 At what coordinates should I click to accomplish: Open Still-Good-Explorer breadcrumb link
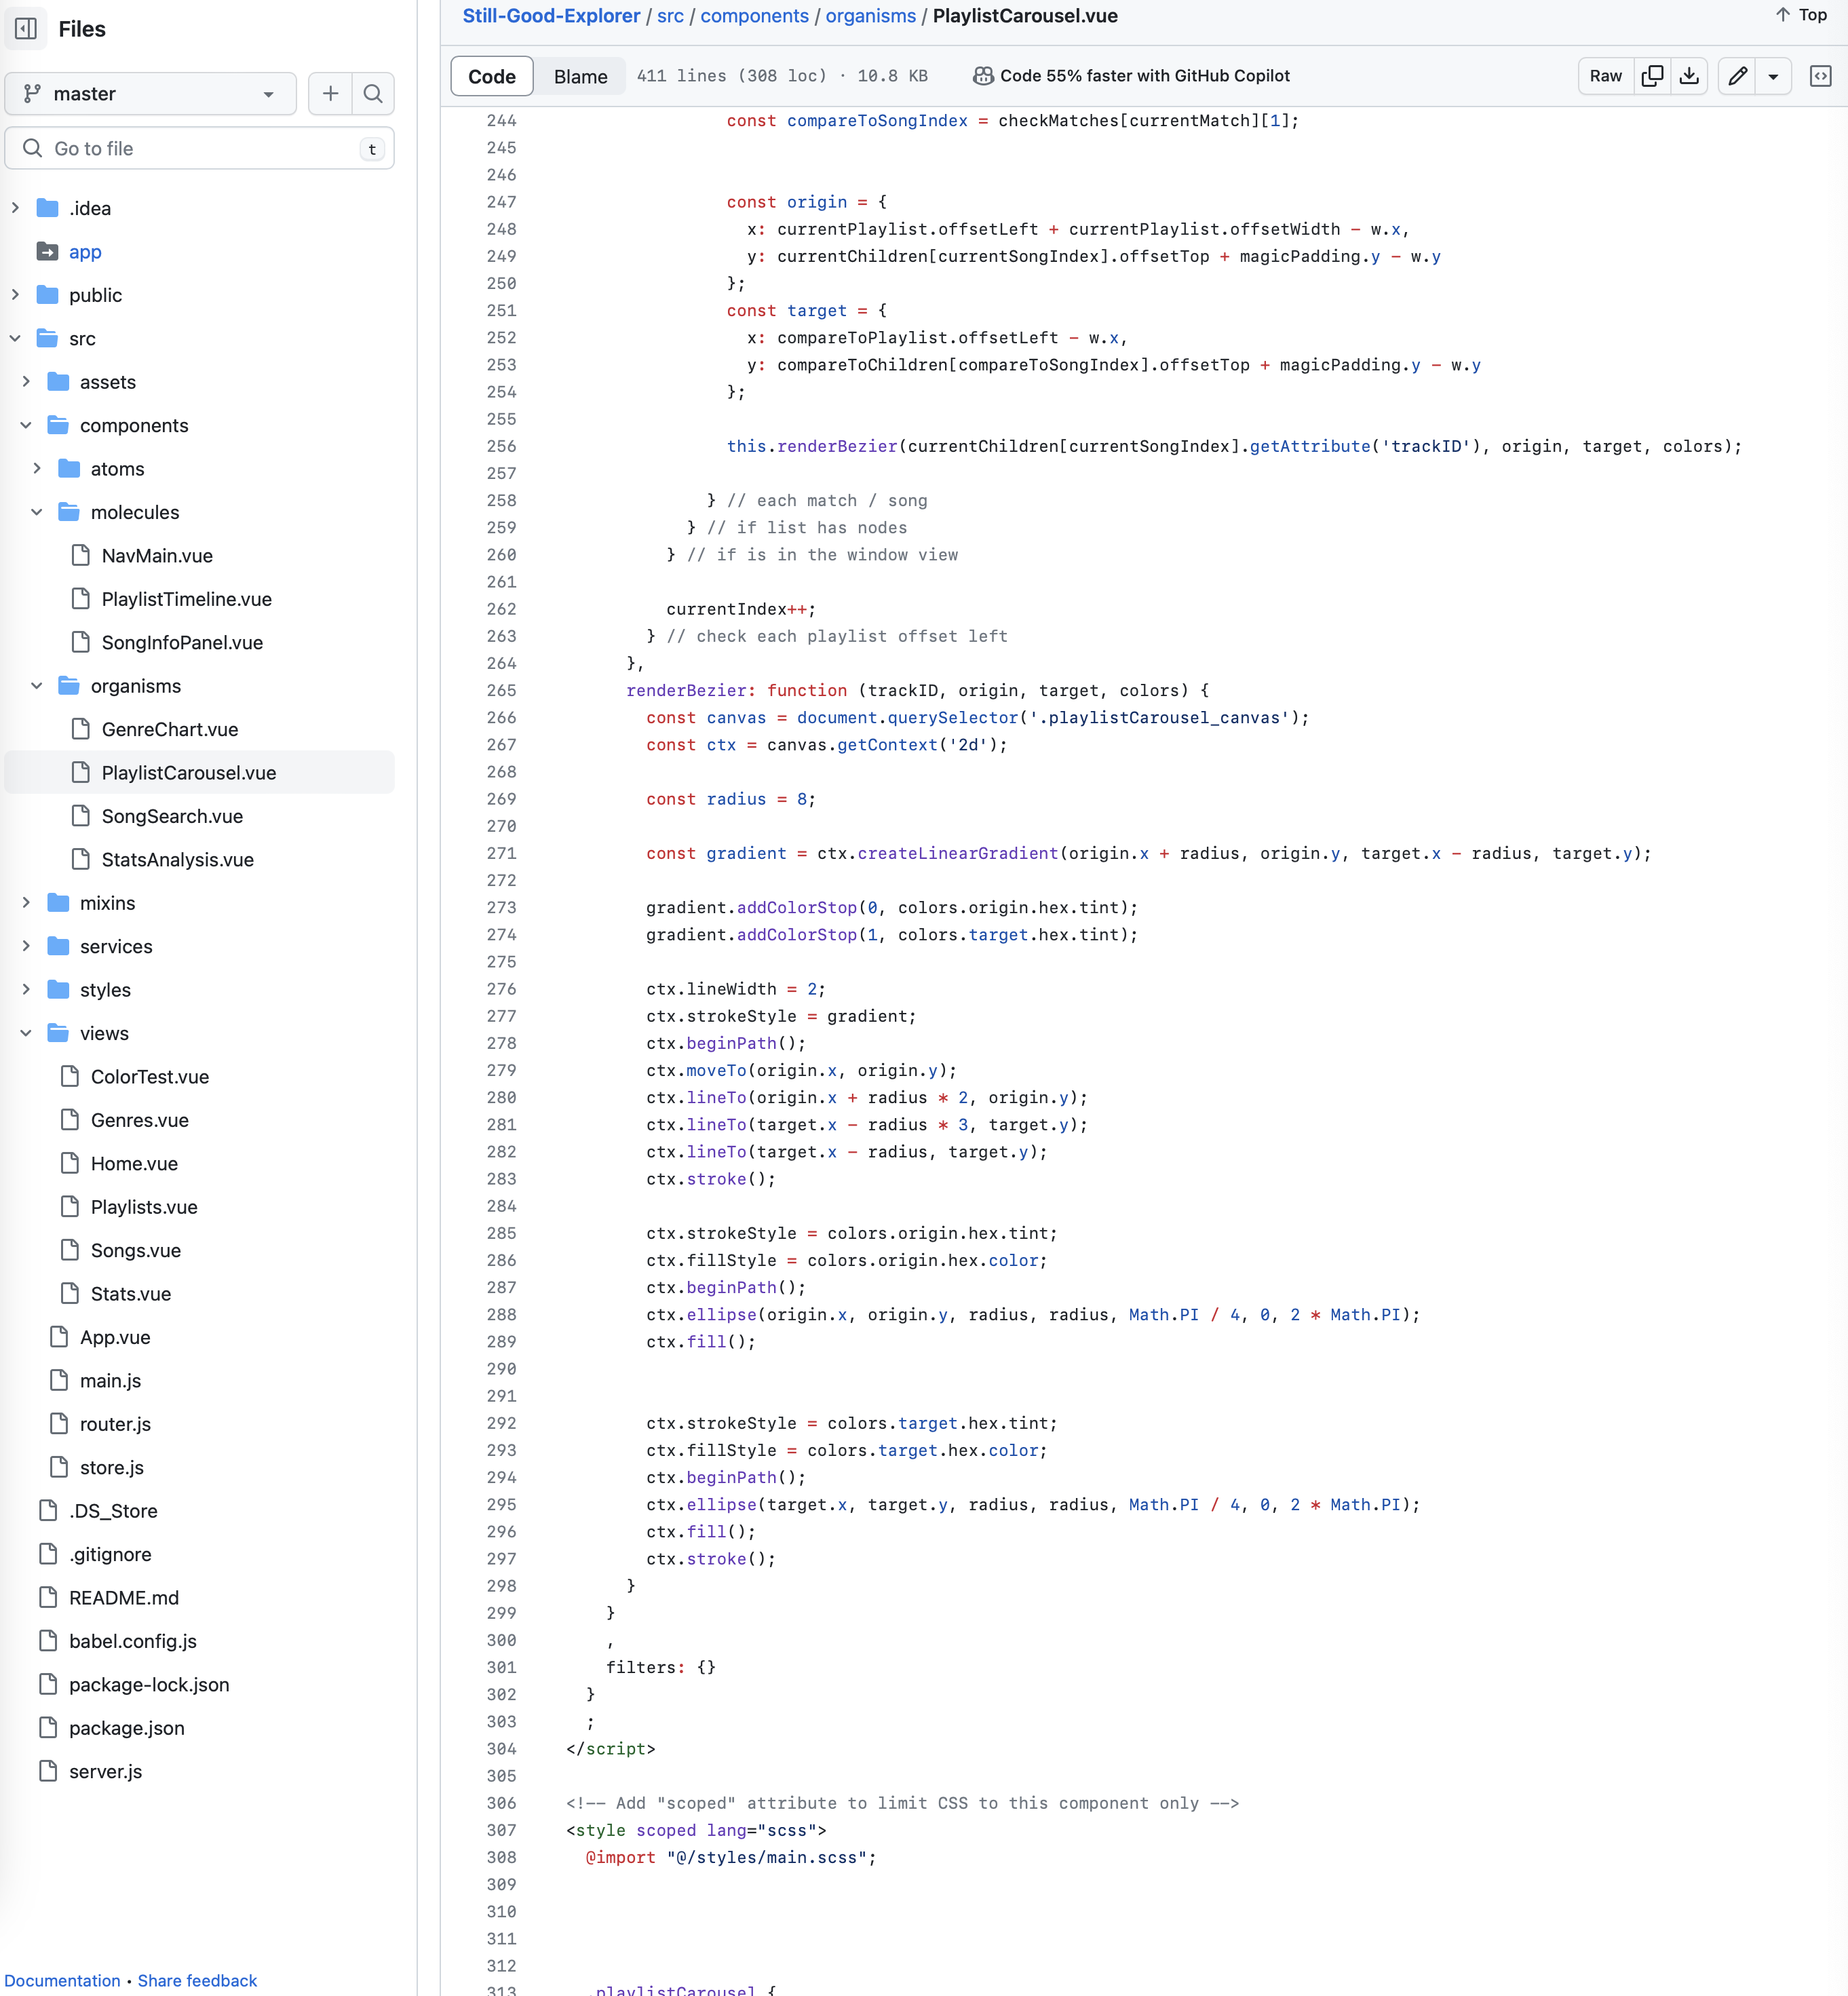coord(551,16)
